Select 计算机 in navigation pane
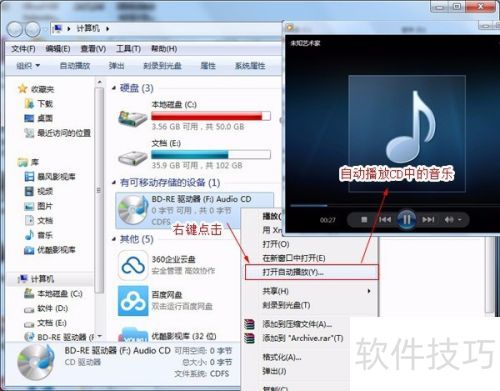500x391 pixels. pos(37,279)
